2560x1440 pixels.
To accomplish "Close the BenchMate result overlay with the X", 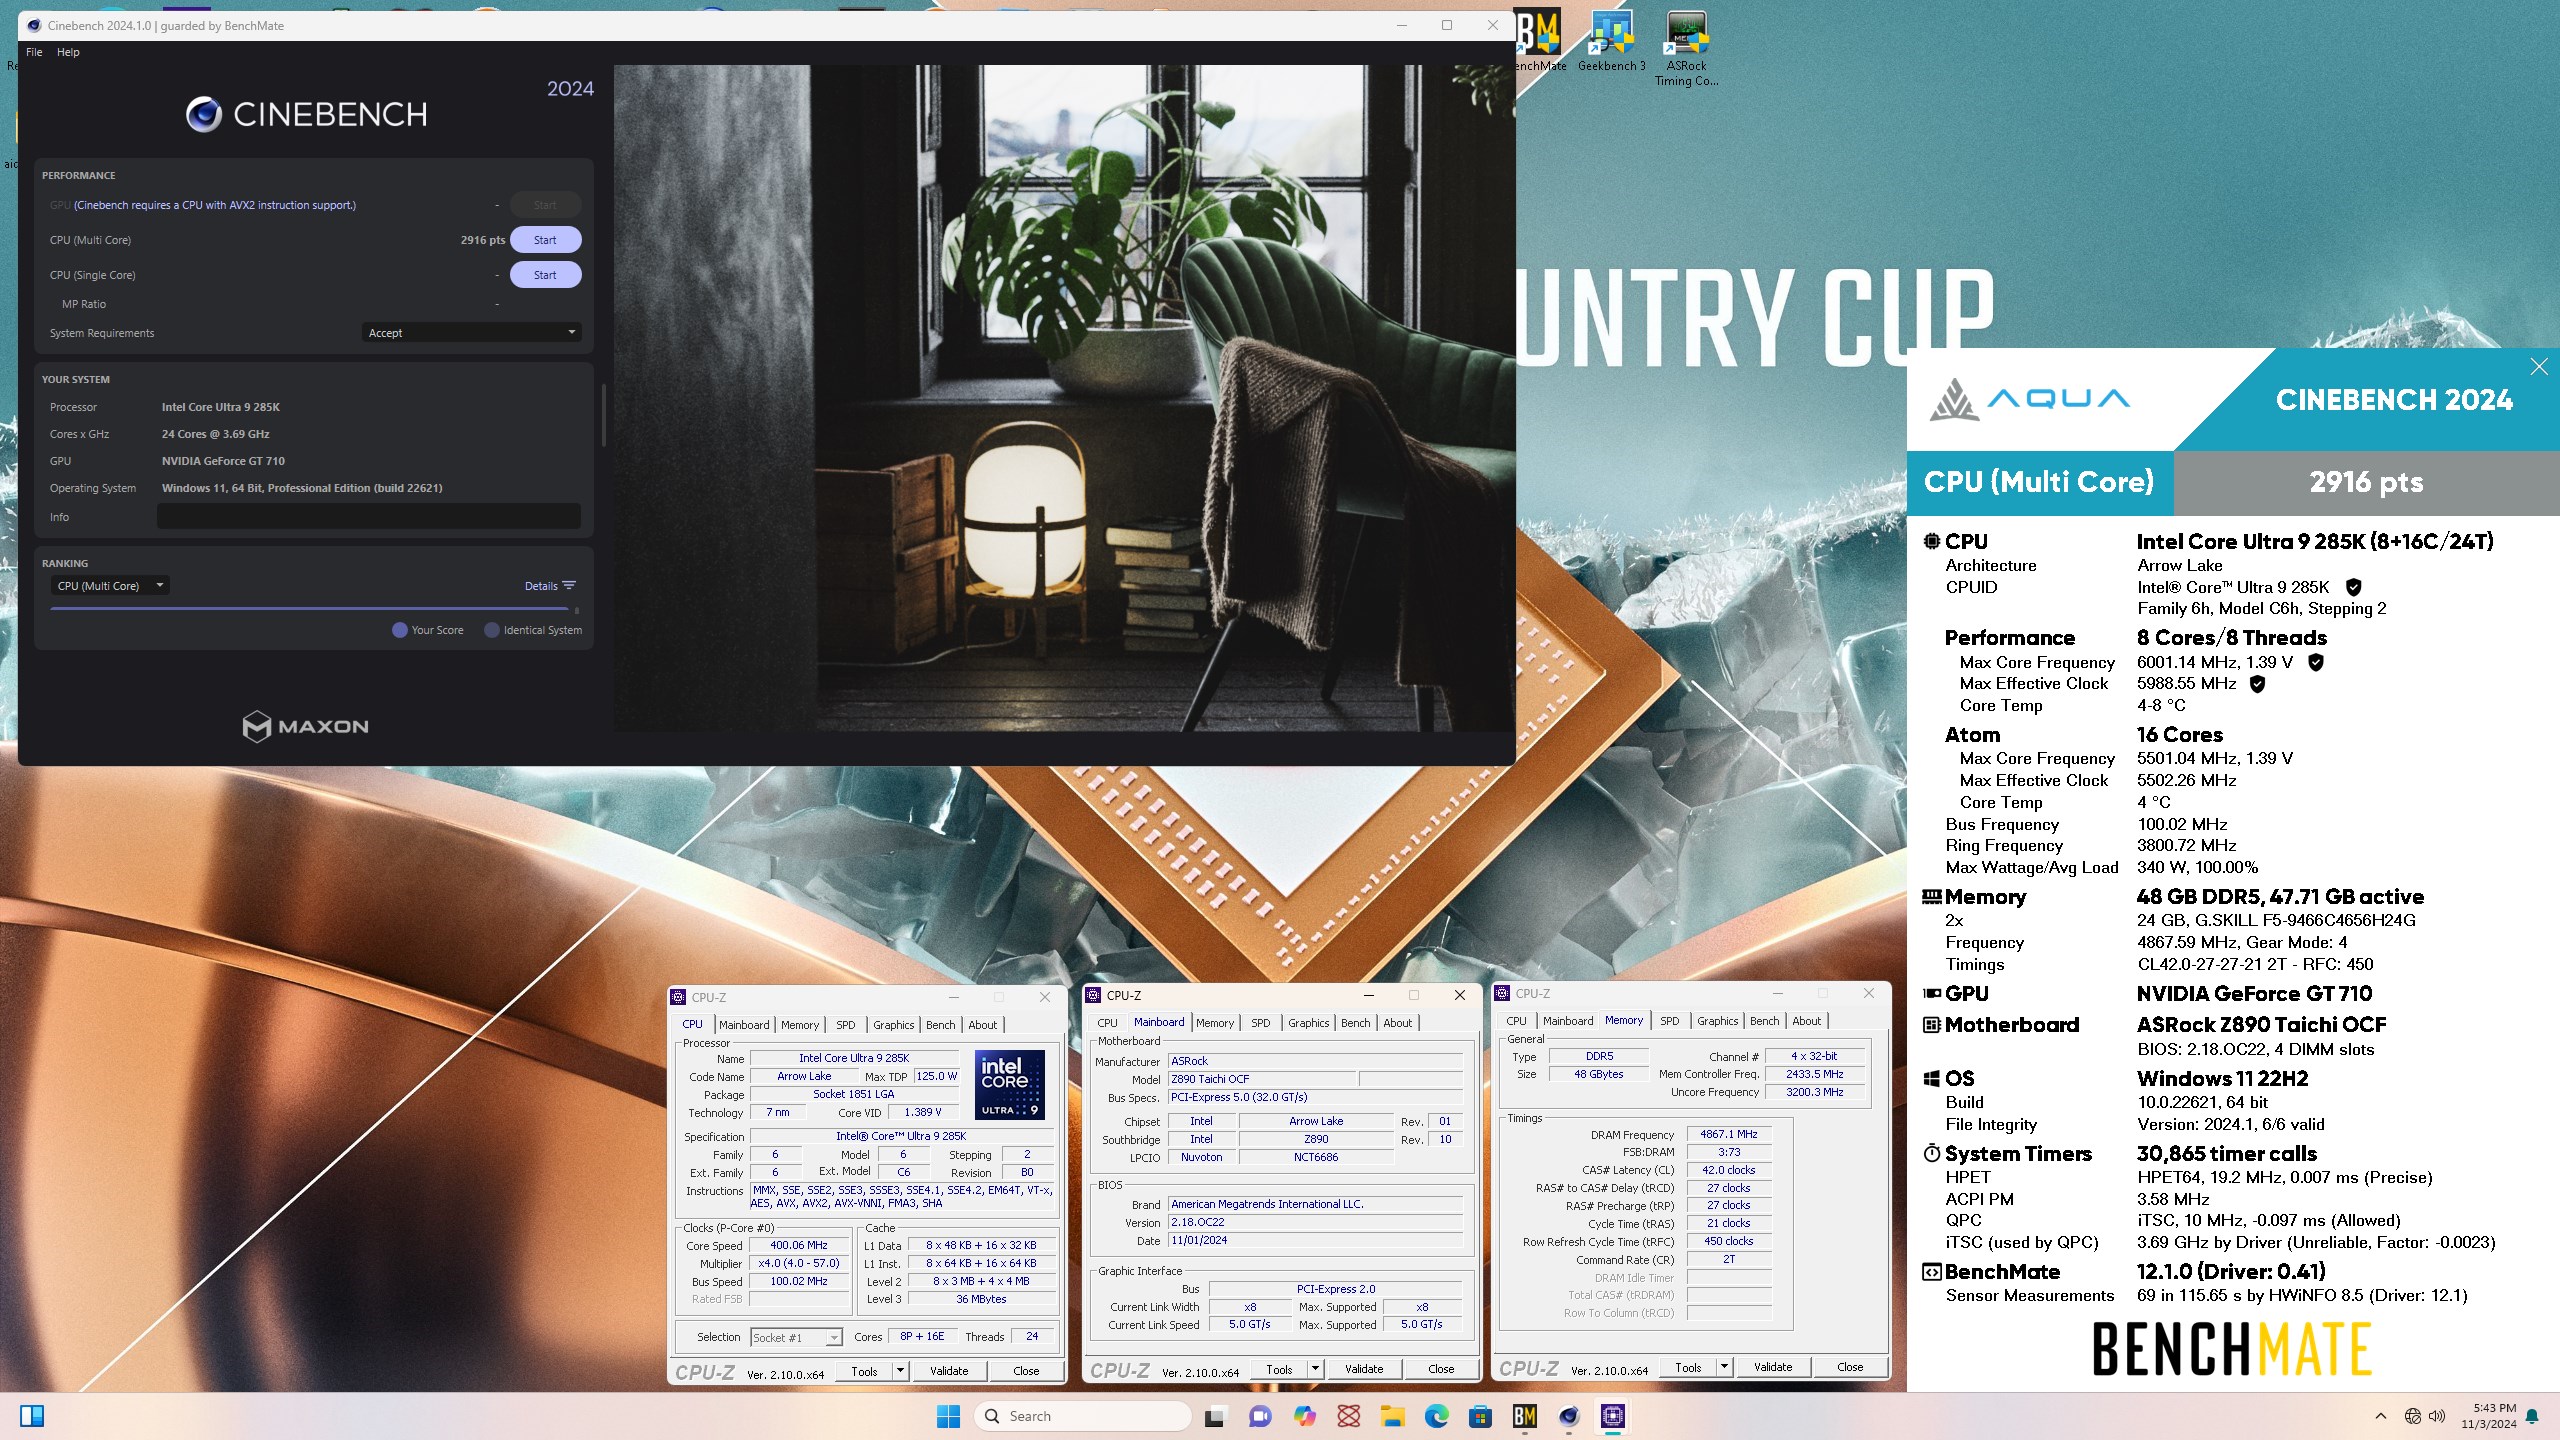I will [x=2539, y=367].
